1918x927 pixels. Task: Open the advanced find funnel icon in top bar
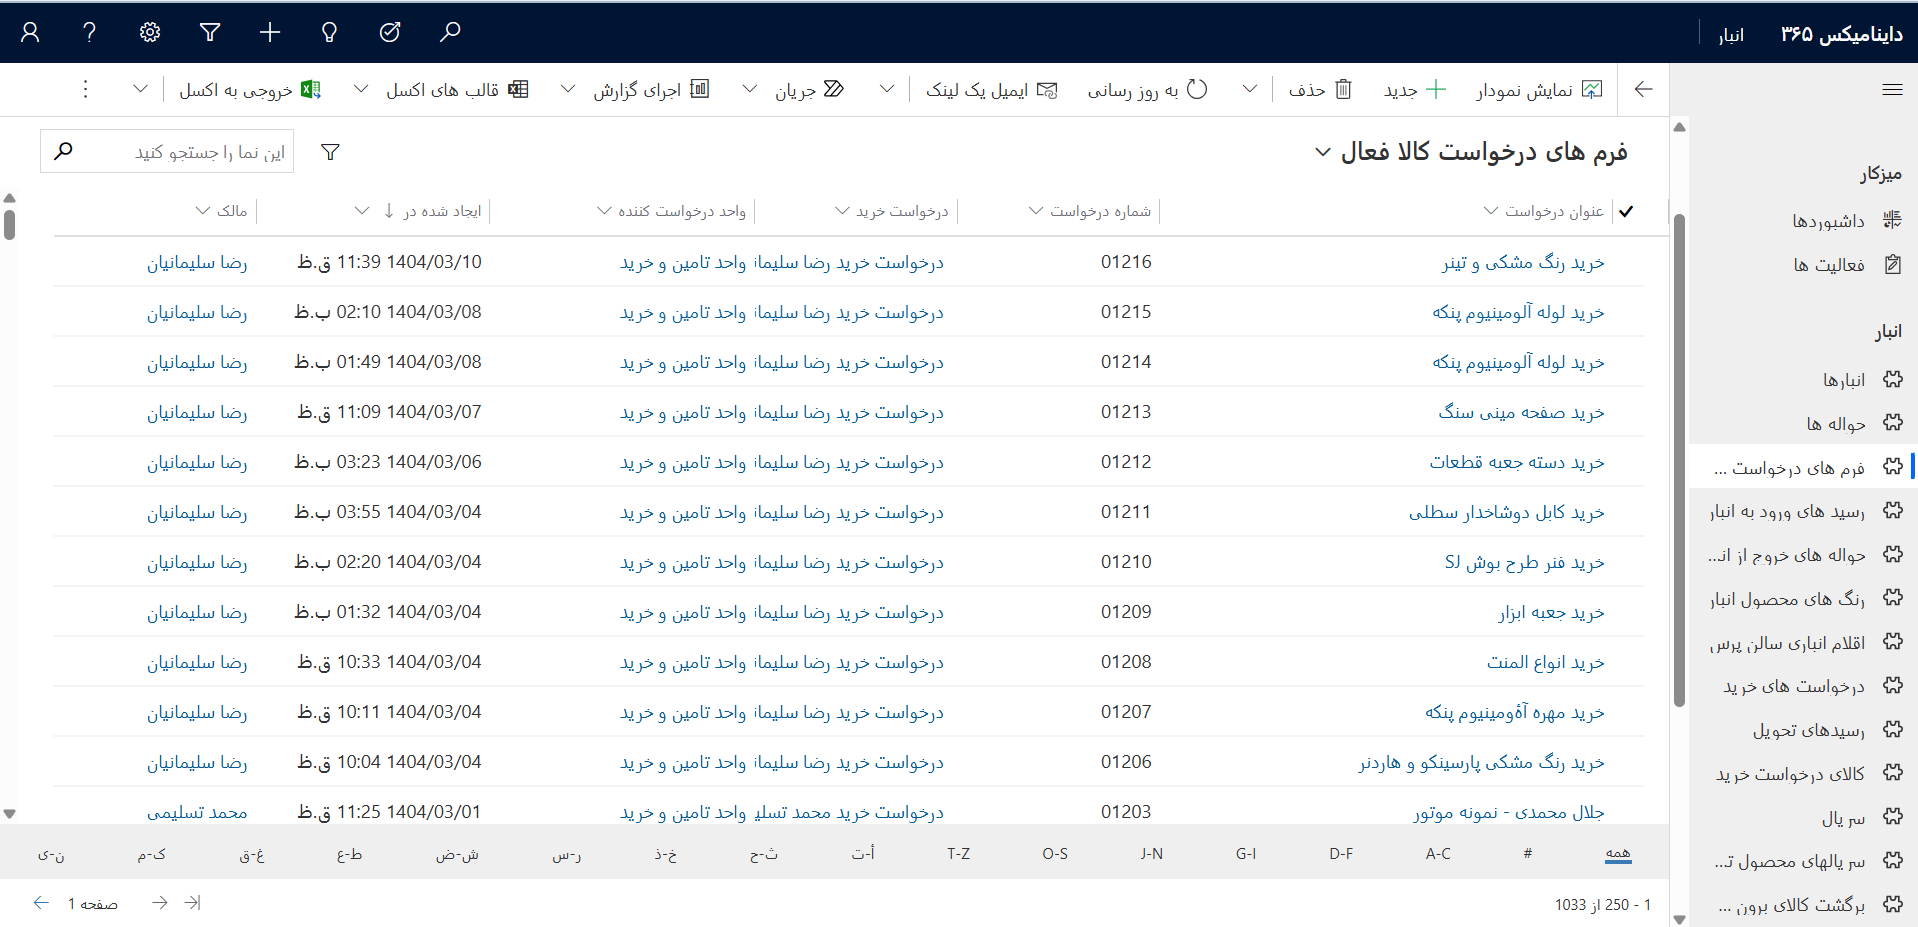(x=210, y=32)
